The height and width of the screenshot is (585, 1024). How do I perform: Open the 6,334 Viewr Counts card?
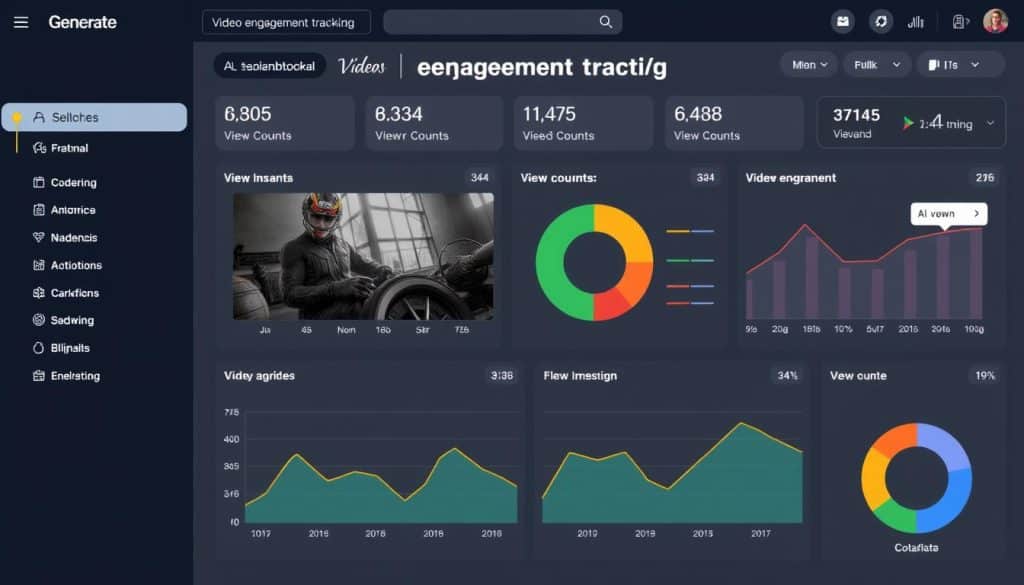pos(434,123)
